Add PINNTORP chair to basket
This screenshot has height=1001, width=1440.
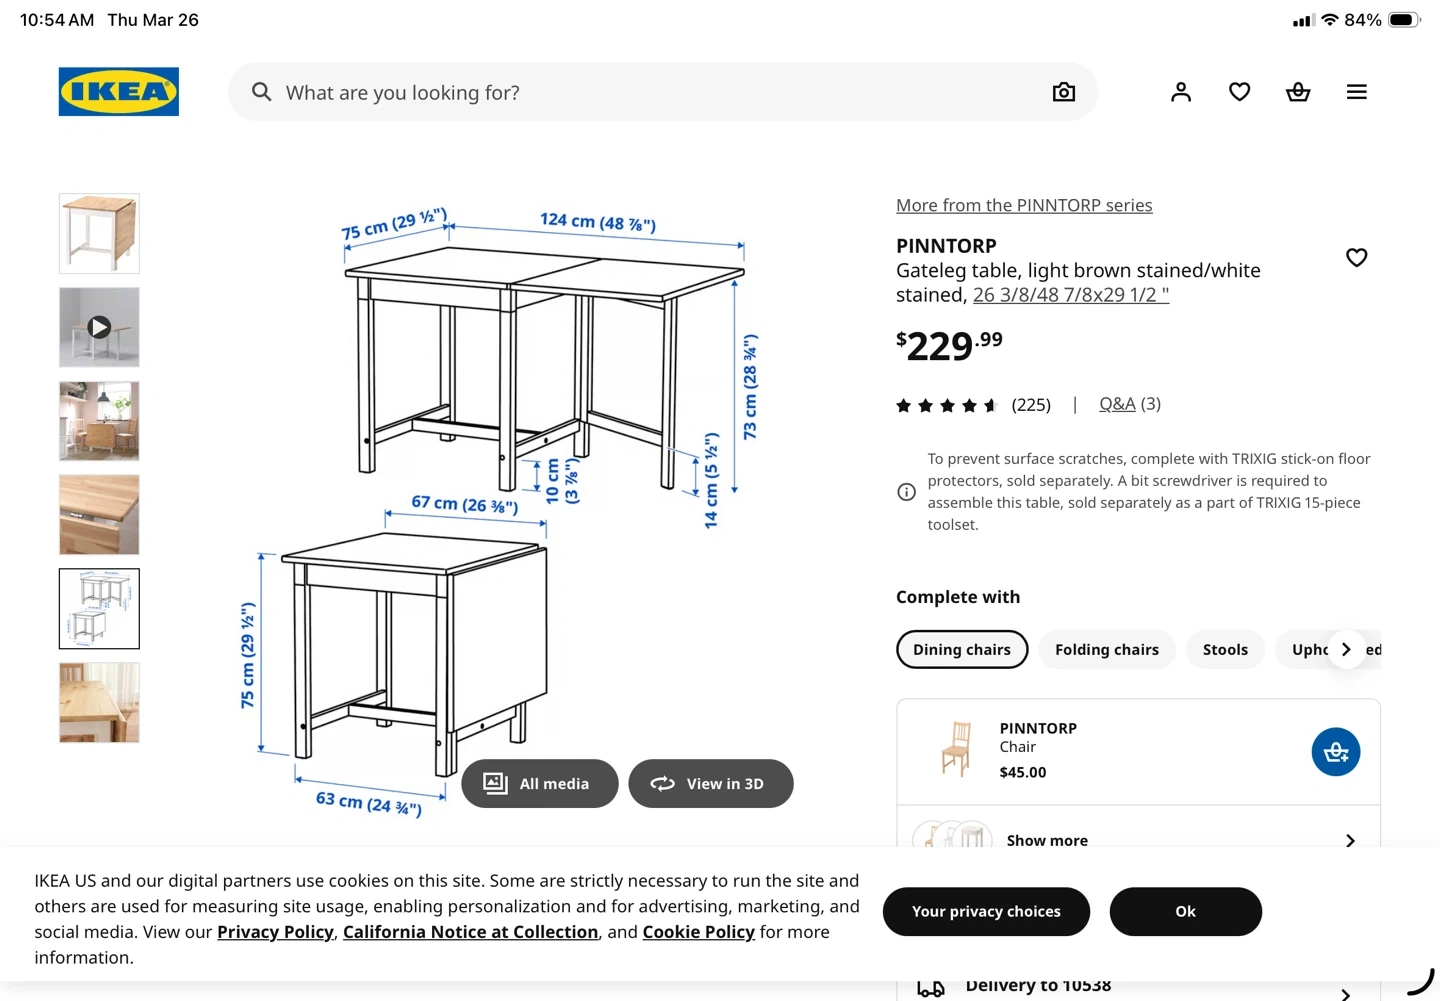(x=1335, y=752)
